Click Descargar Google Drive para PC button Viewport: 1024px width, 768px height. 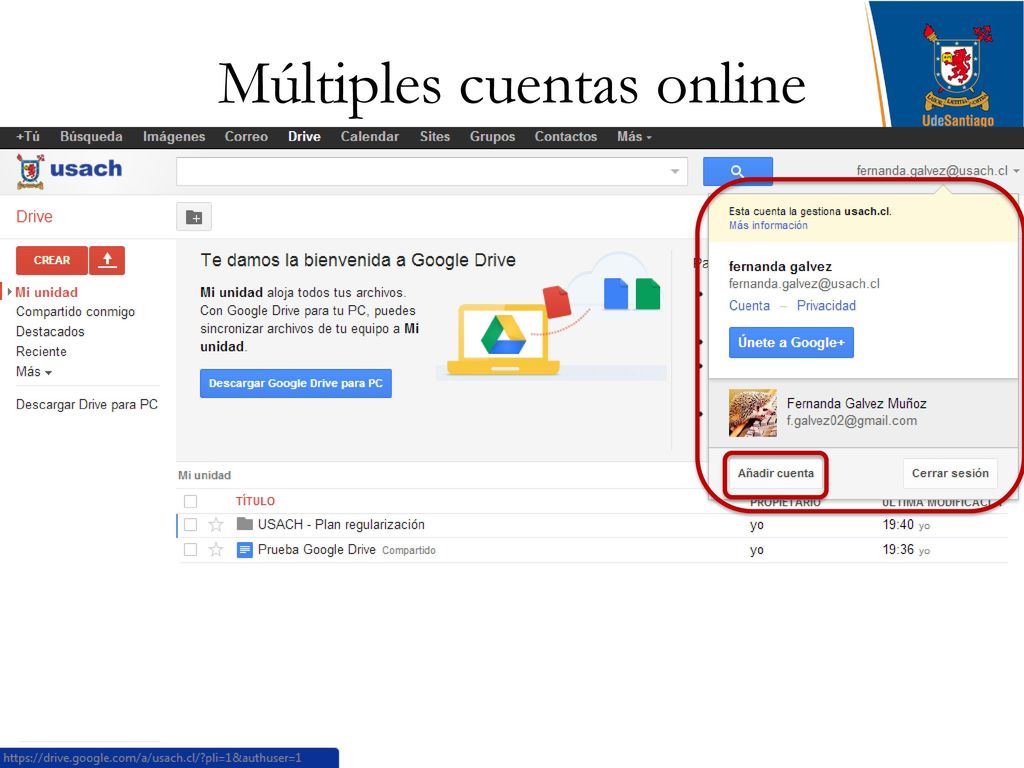coord(296,383)
